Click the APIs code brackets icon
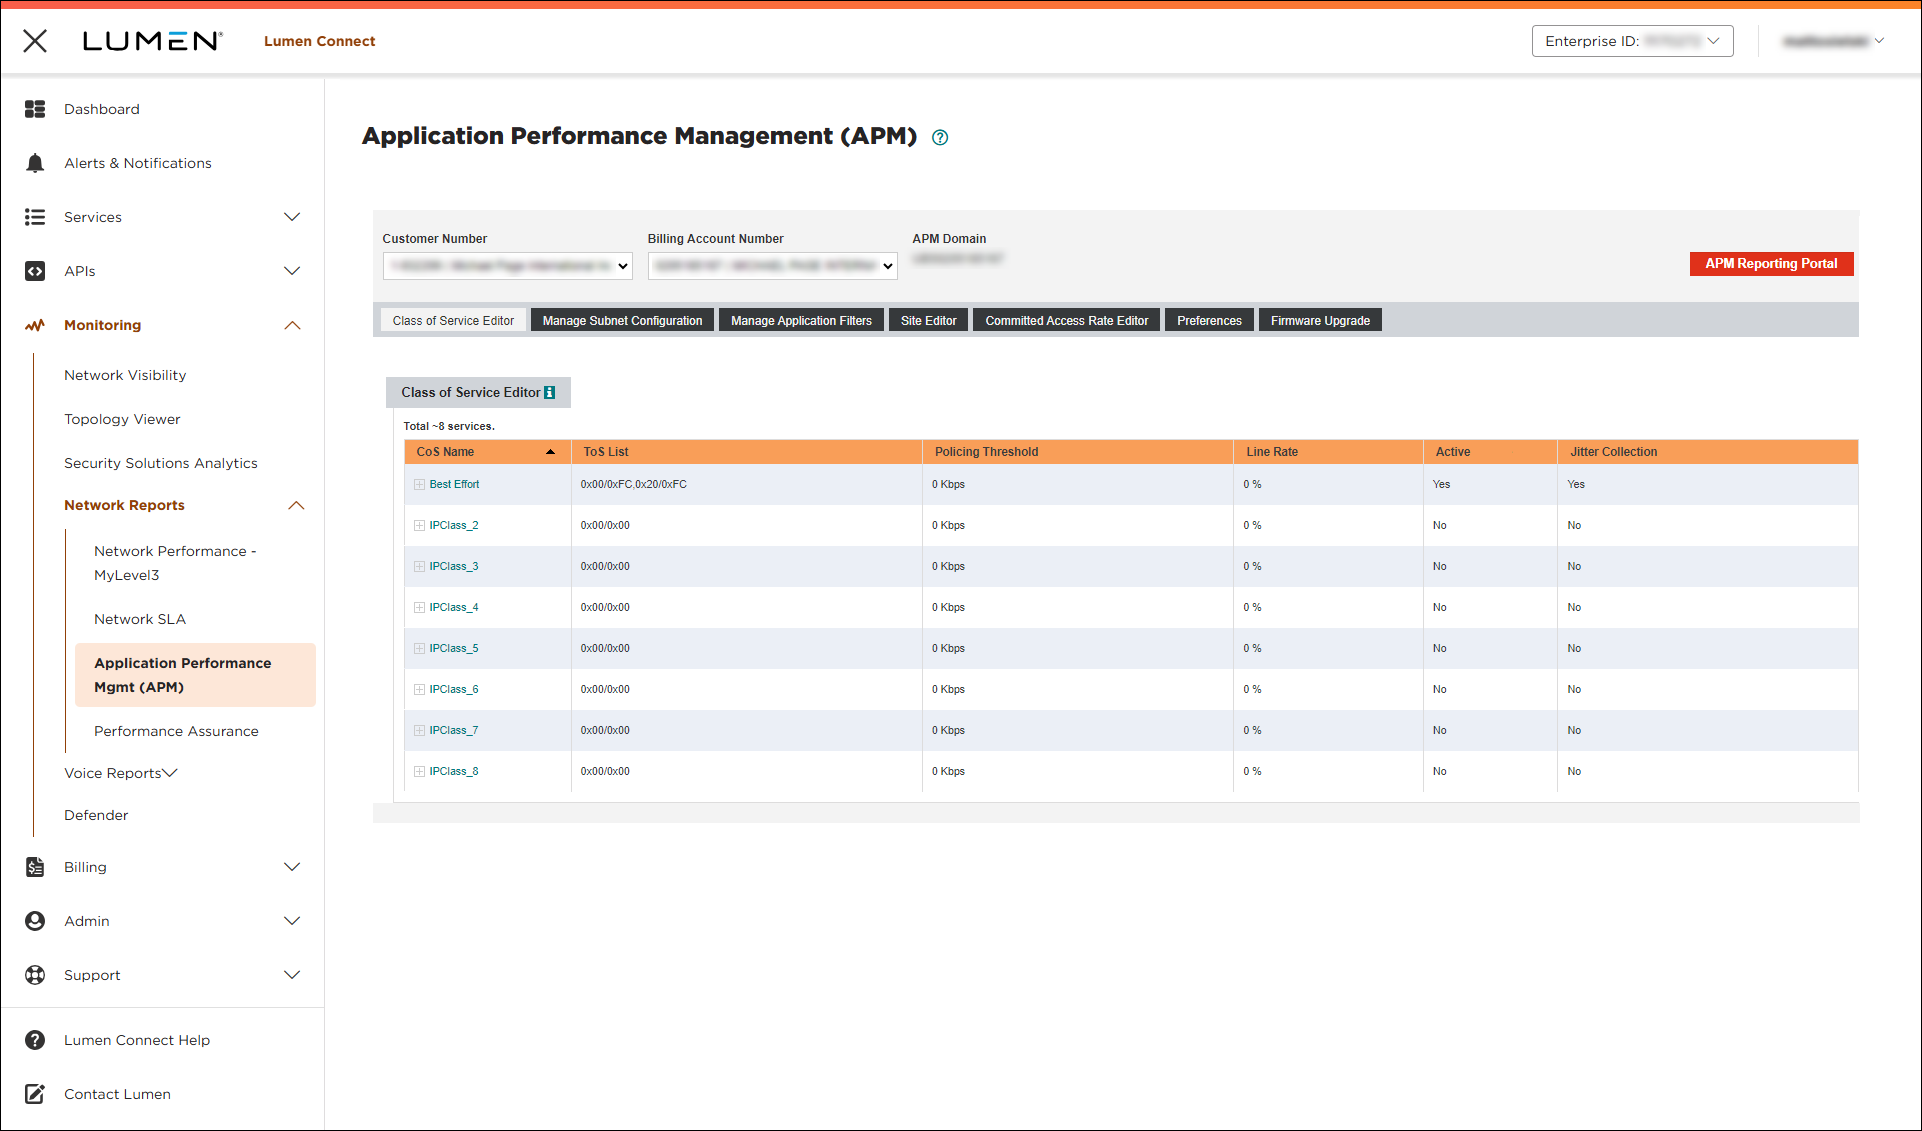1922x1131 pixels. (35, 271)
